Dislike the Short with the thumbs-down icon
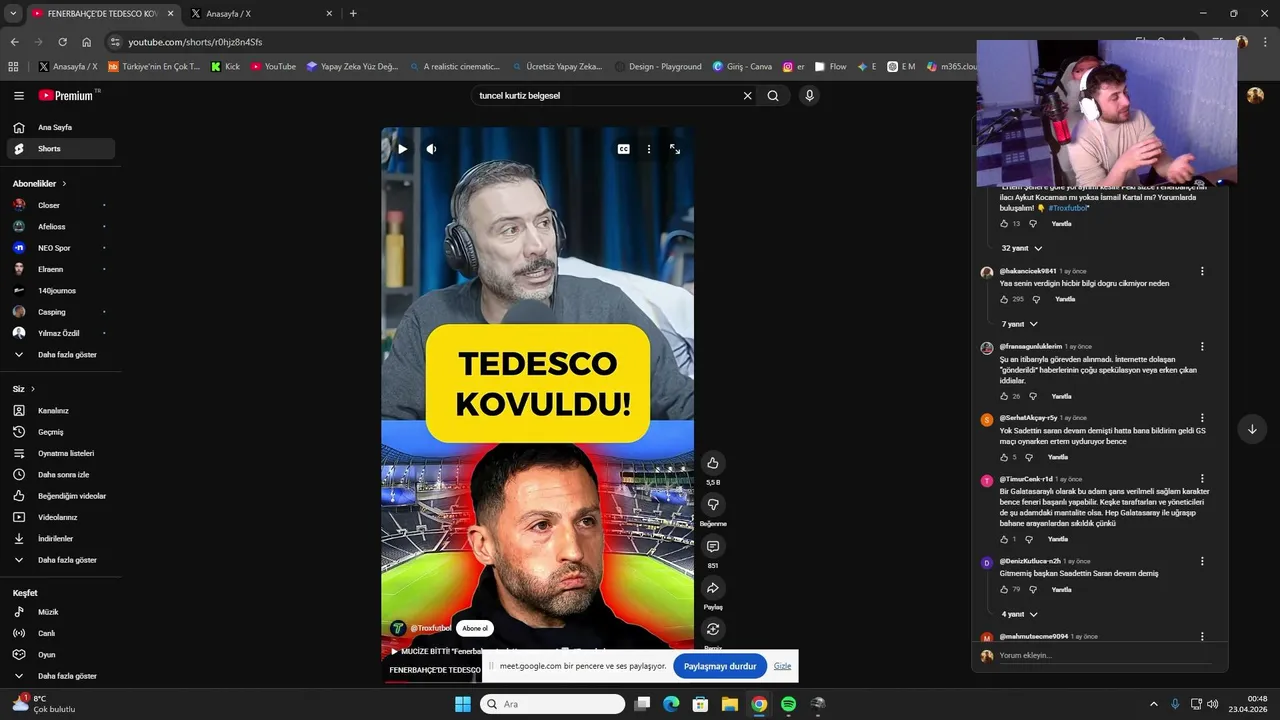The width and height of the screenshot is (1280, 720). point(713,504)
